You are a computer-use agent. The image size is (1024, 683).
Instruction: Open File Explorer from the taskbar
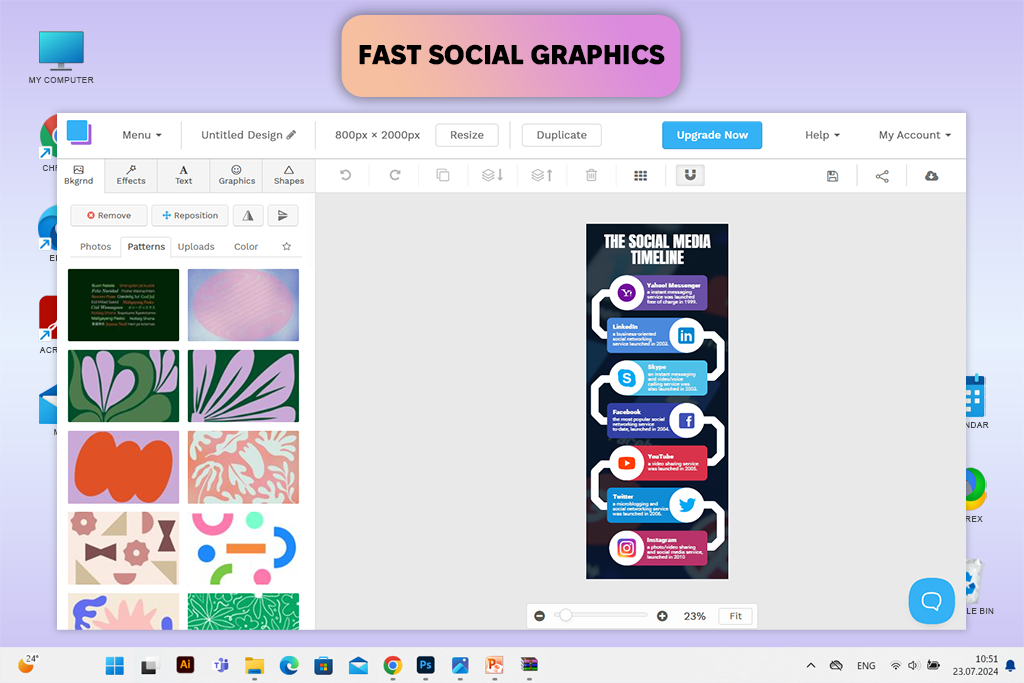click(254, 665)
